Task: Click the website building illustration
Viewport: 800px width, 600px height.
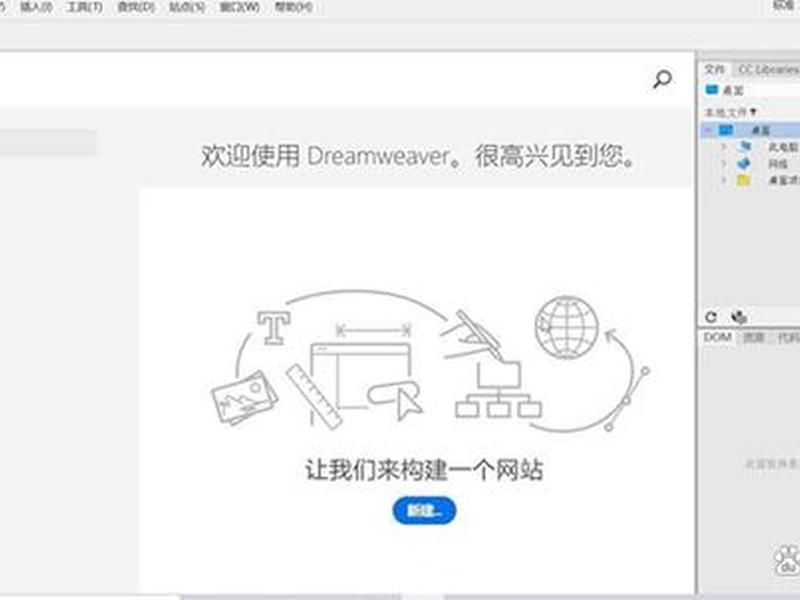Action: click(x=430, y=361)
